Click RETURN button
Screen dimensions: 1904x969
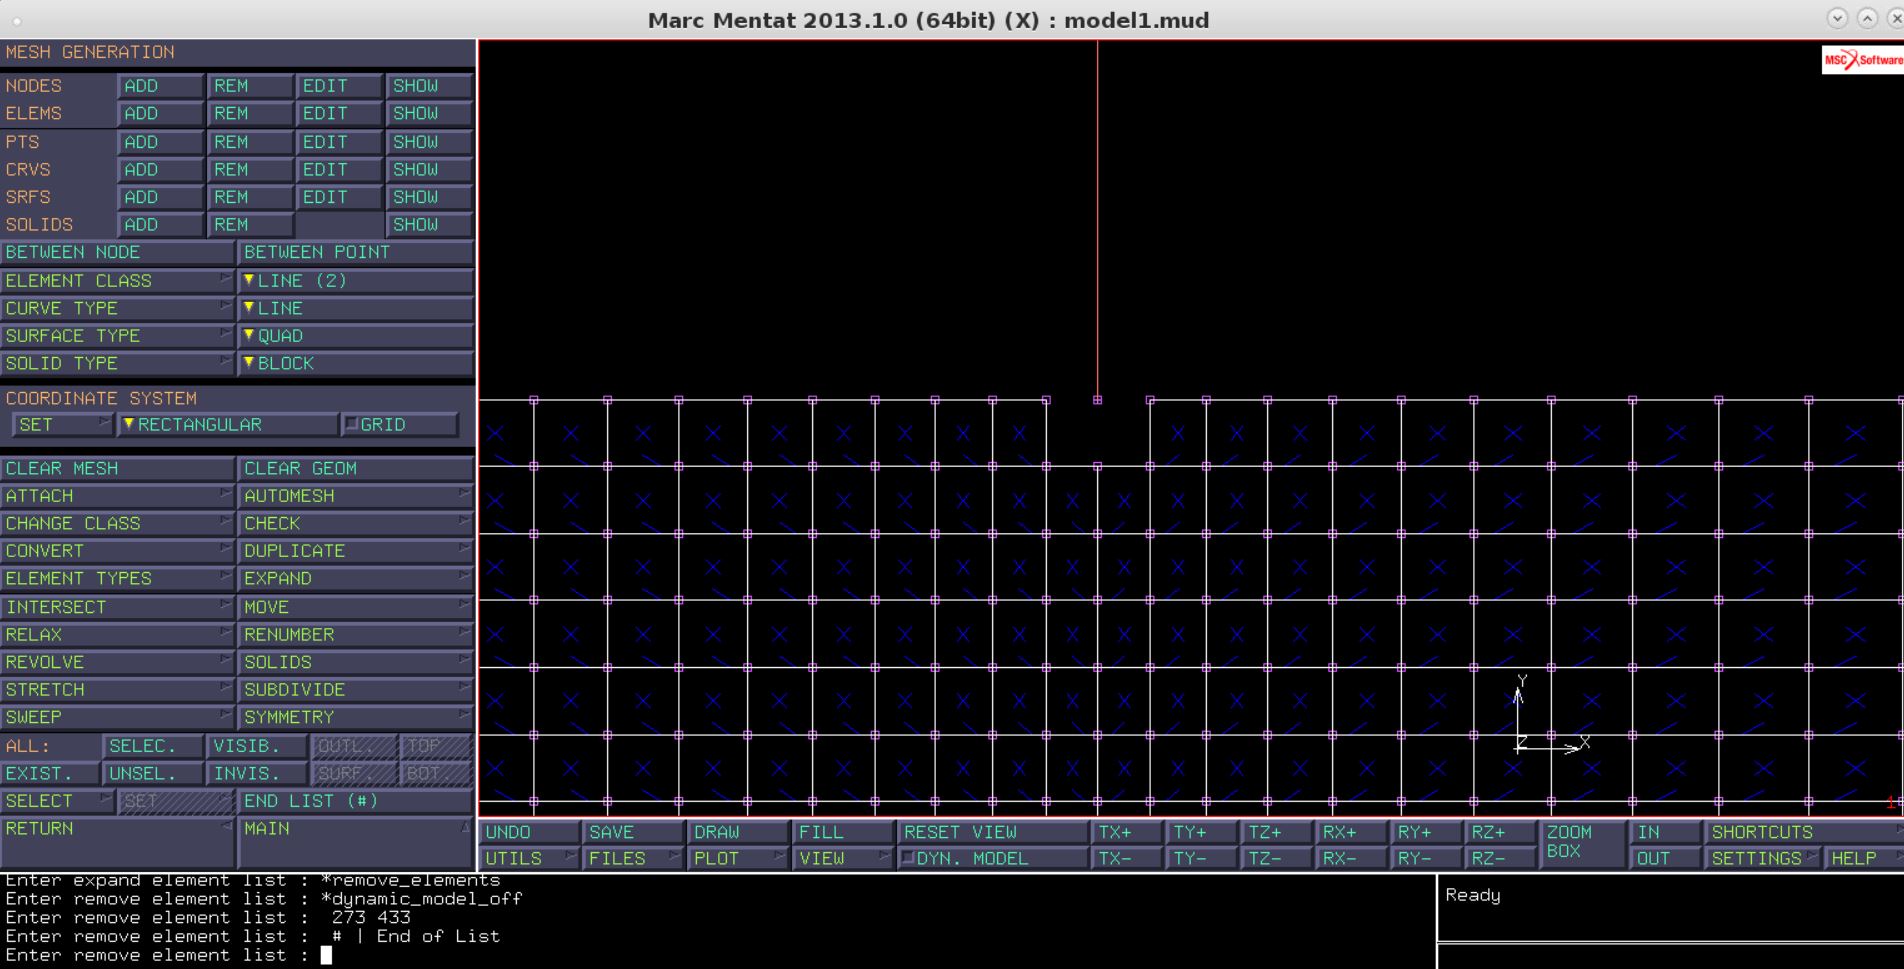coord(117,842)
